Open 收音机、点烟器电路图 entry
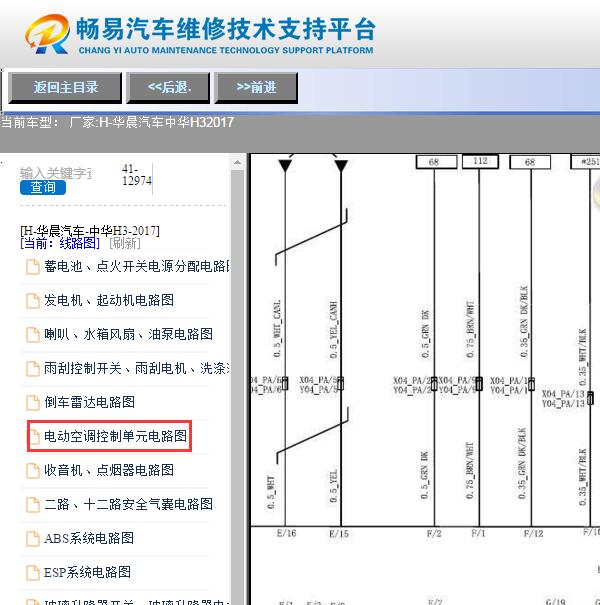 click(x=109, y=470)
